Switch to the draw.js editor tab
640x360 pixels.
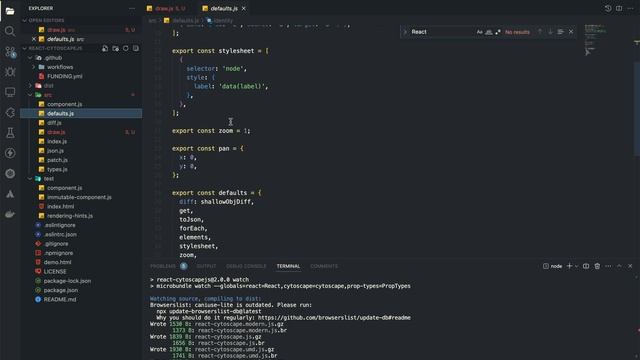click(x=166, y=8)
